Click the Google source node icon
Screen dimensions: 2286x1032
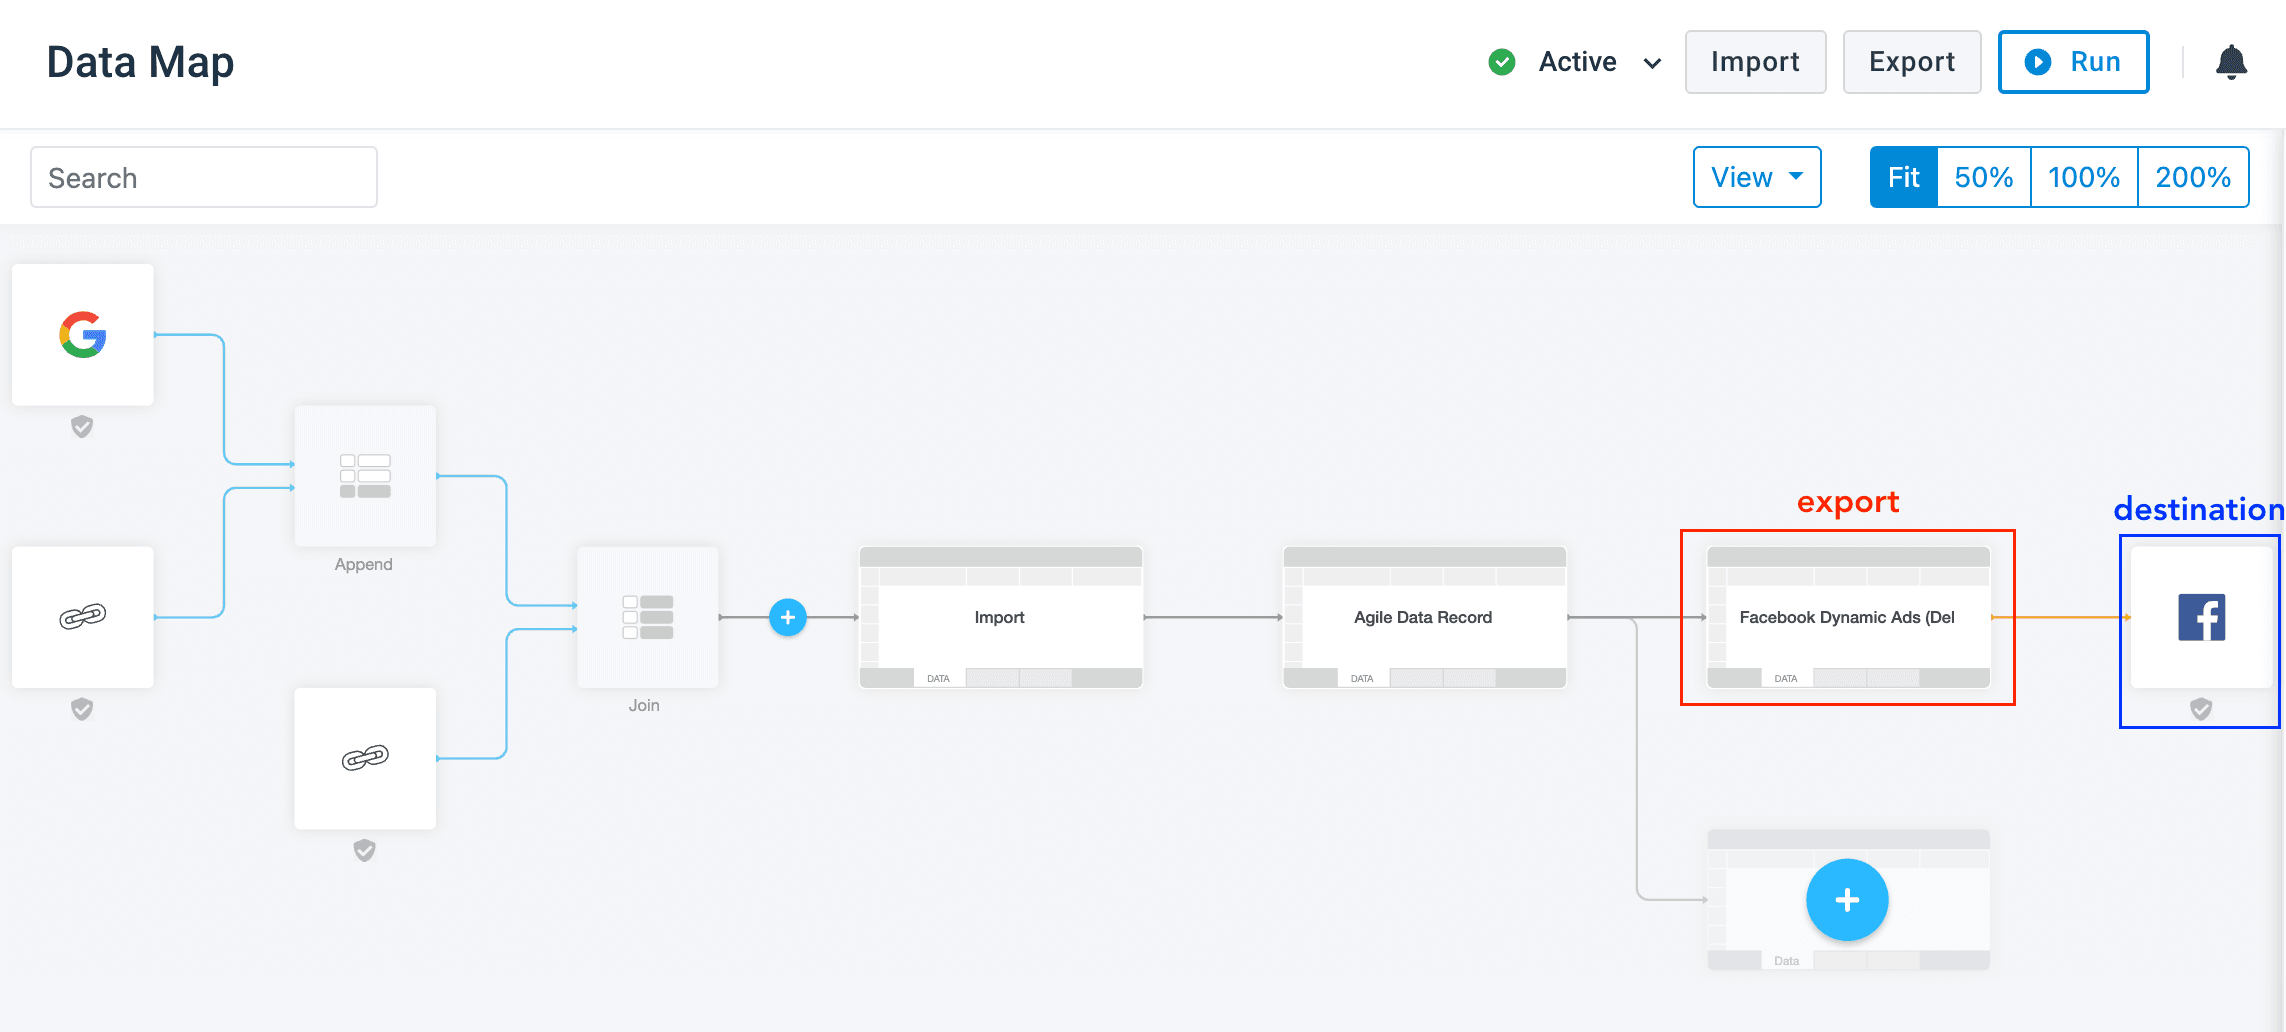[x=83, y=335]
